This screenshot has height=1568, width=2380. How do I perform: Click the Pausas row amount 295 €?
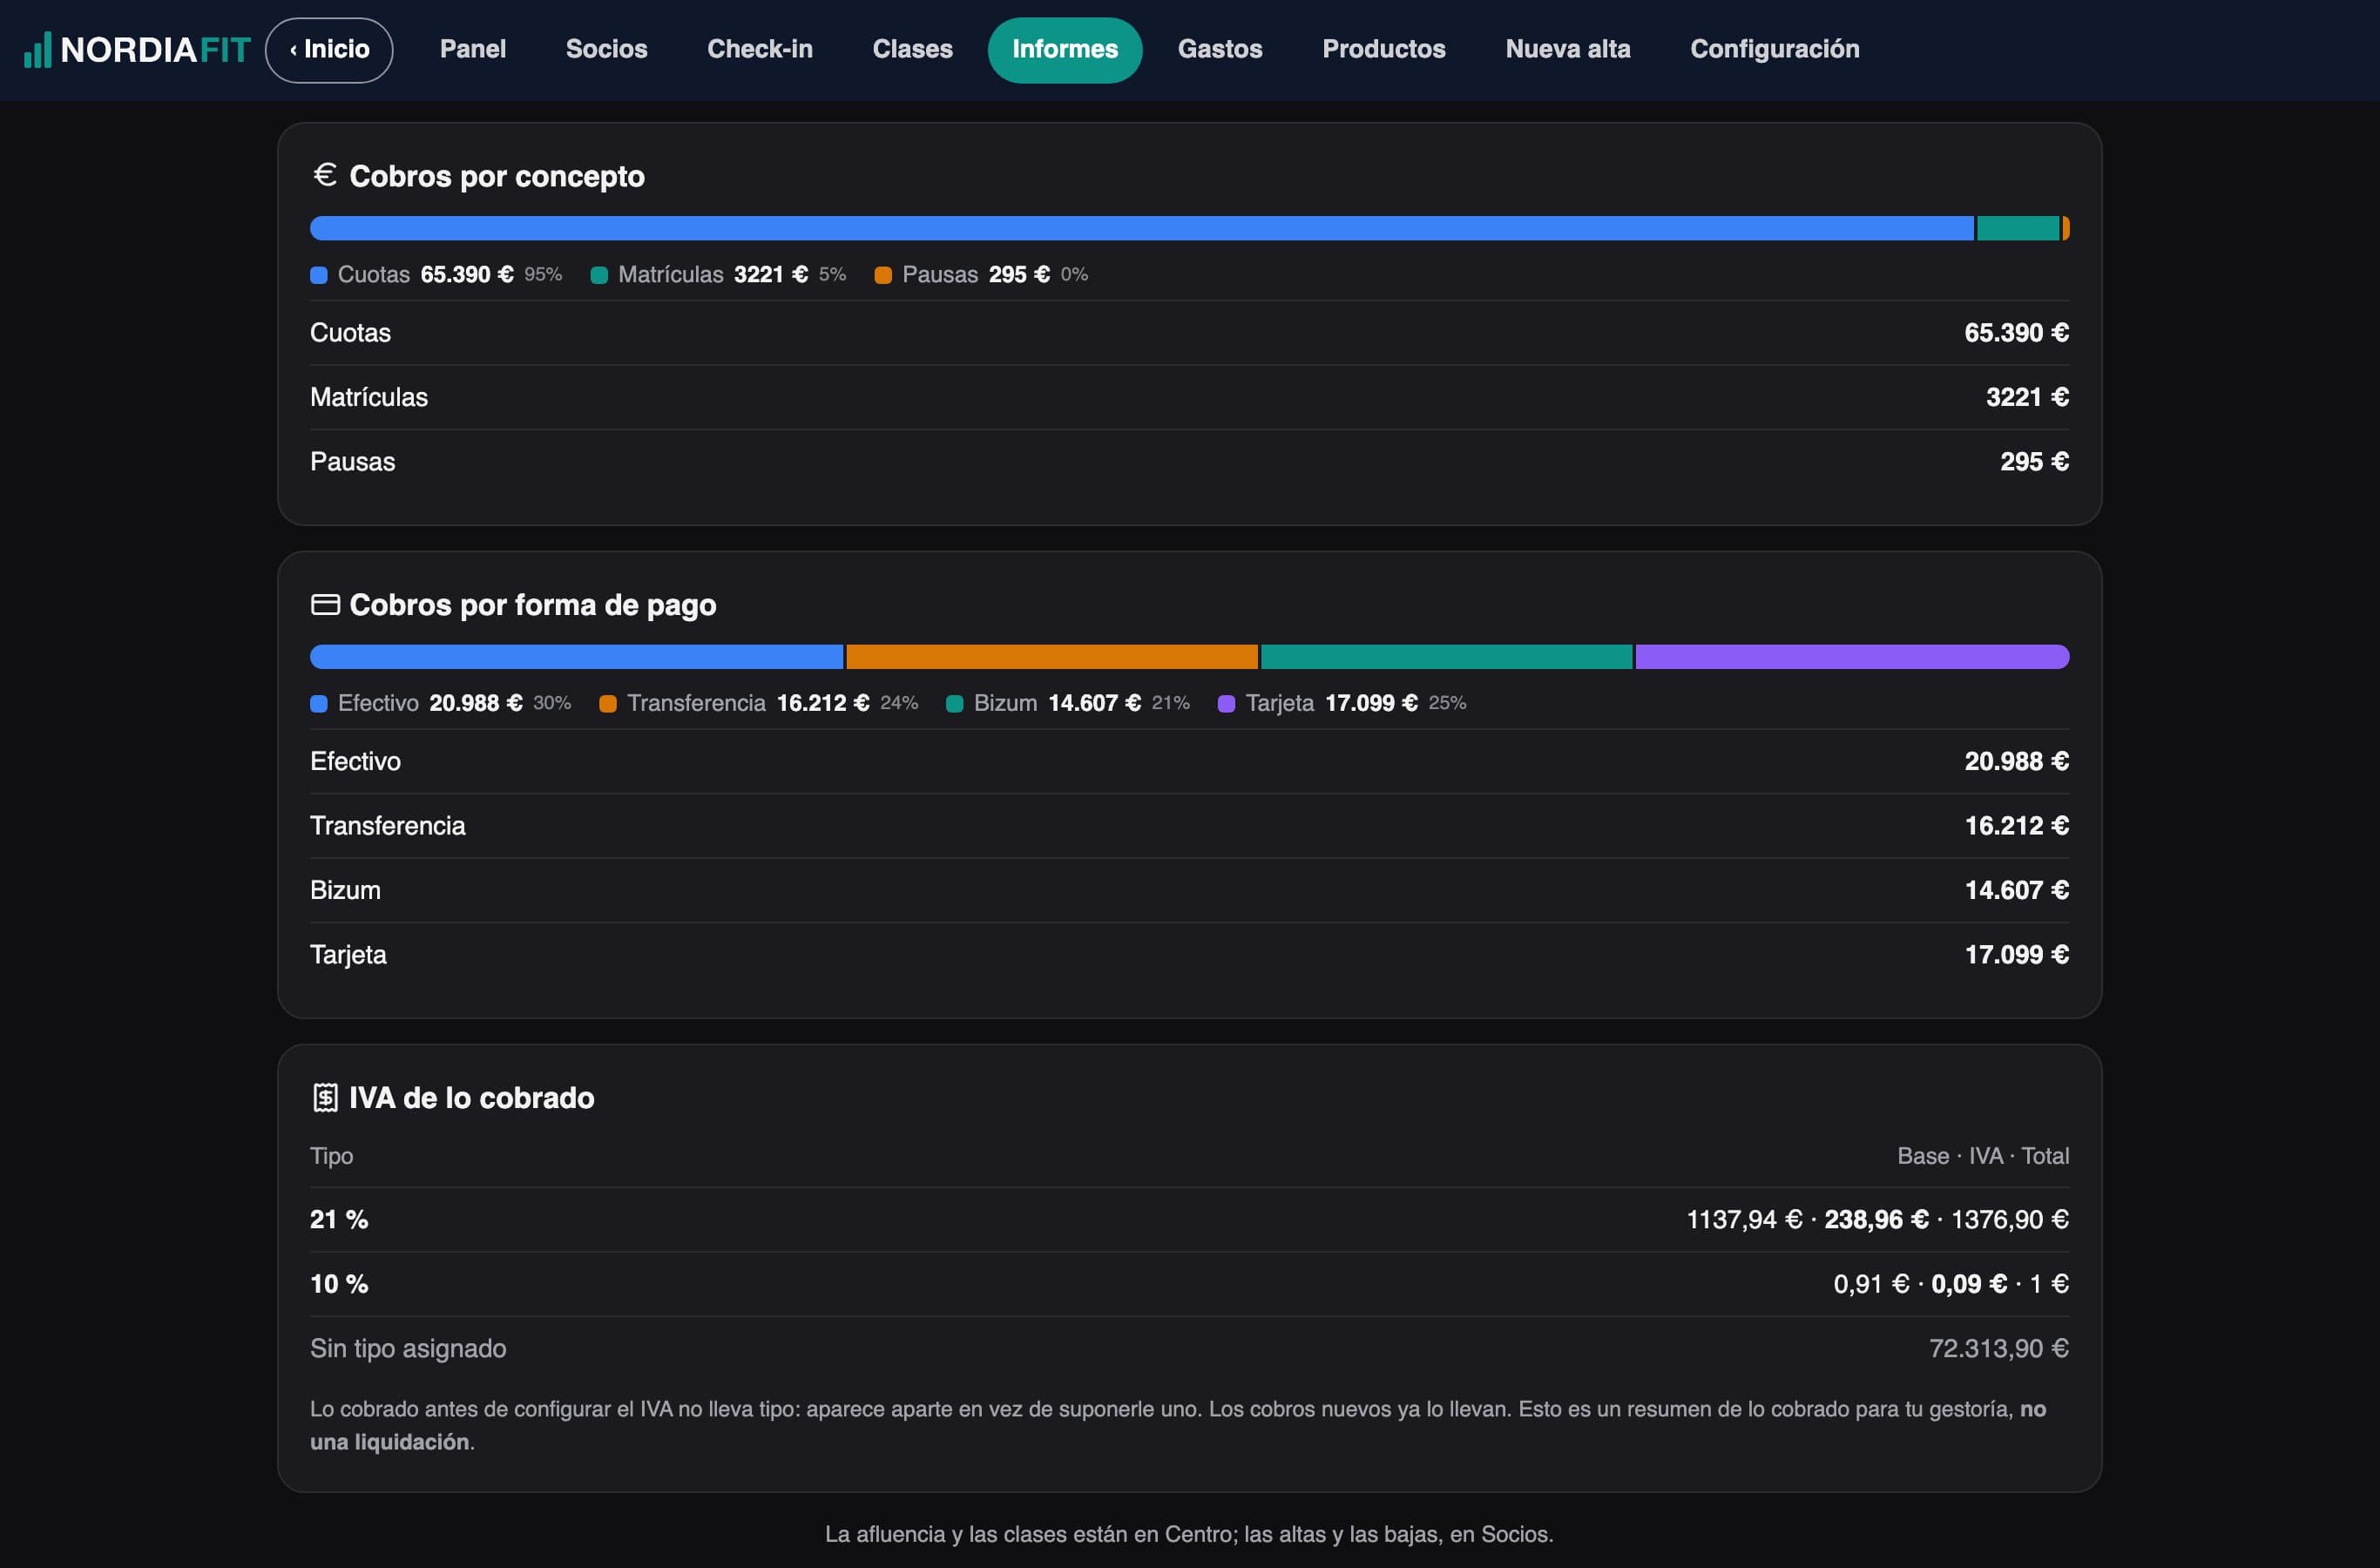click(x=2034, y=462)
